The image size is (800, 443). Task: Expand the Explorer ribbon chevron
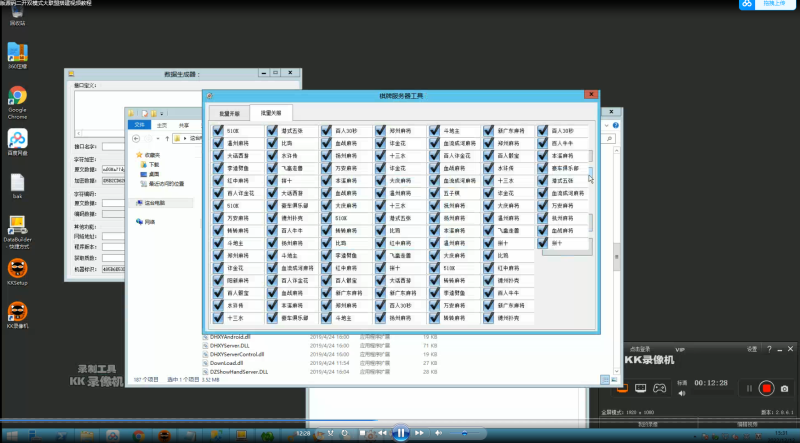coord(607,125)
